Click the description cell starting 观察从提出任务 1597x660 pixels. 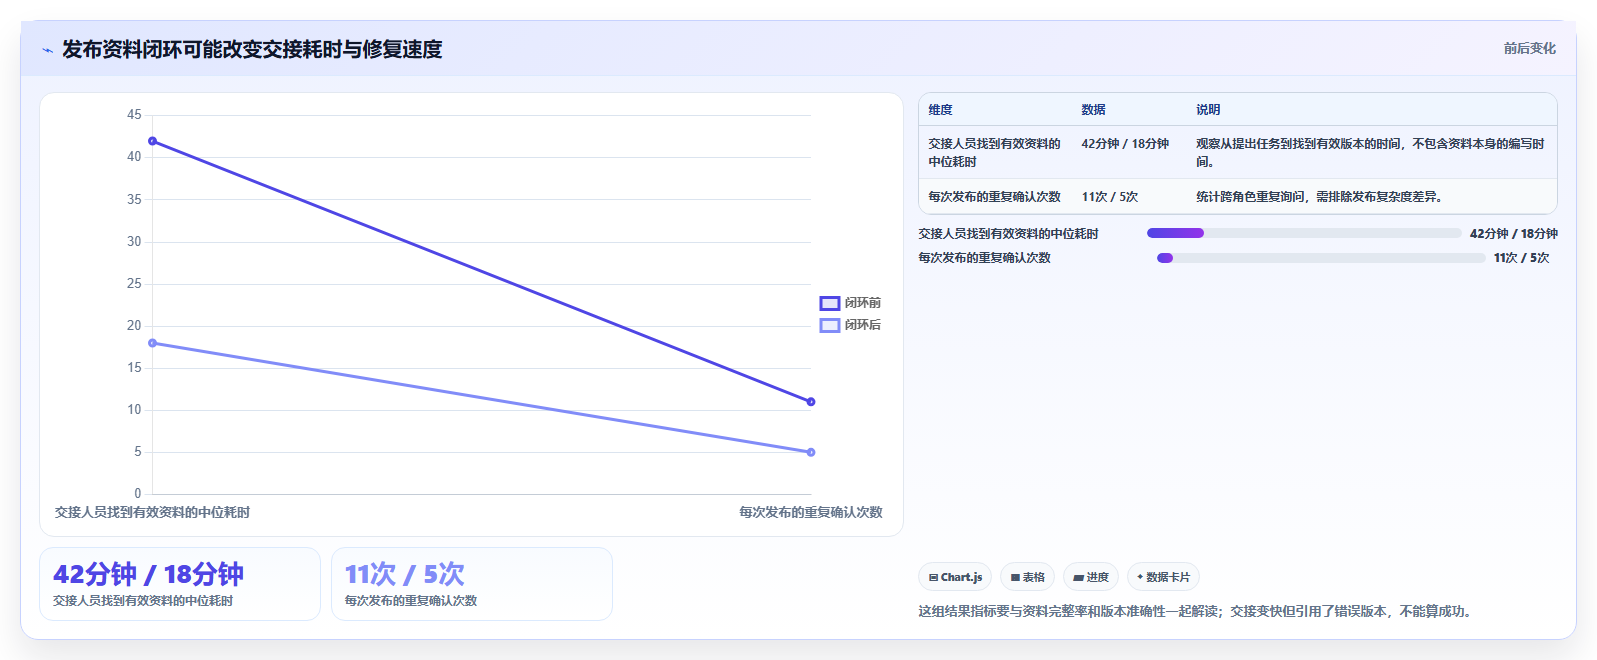(x=1370, y=153)
